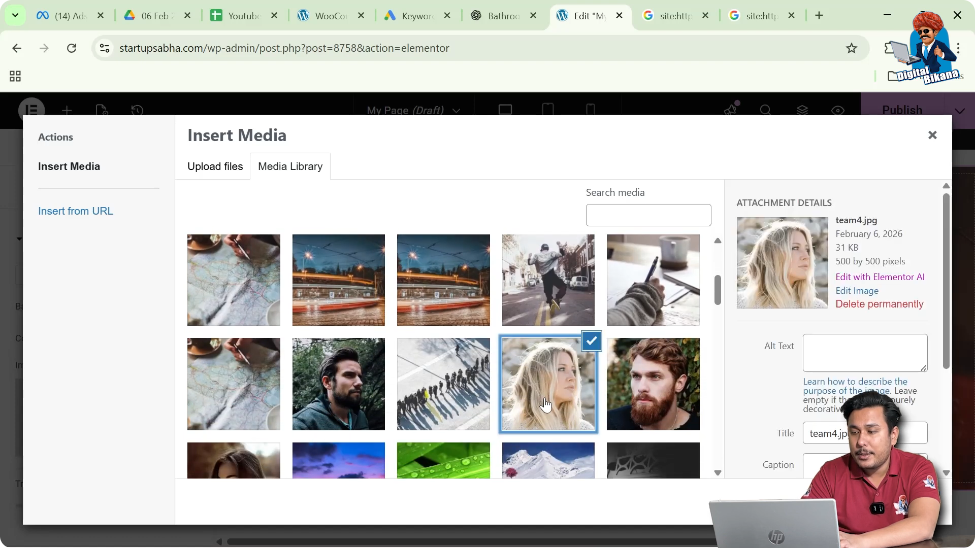Open Elementor document settings page icon
Viewport: 975px width, 548px height.
(101, 110)
